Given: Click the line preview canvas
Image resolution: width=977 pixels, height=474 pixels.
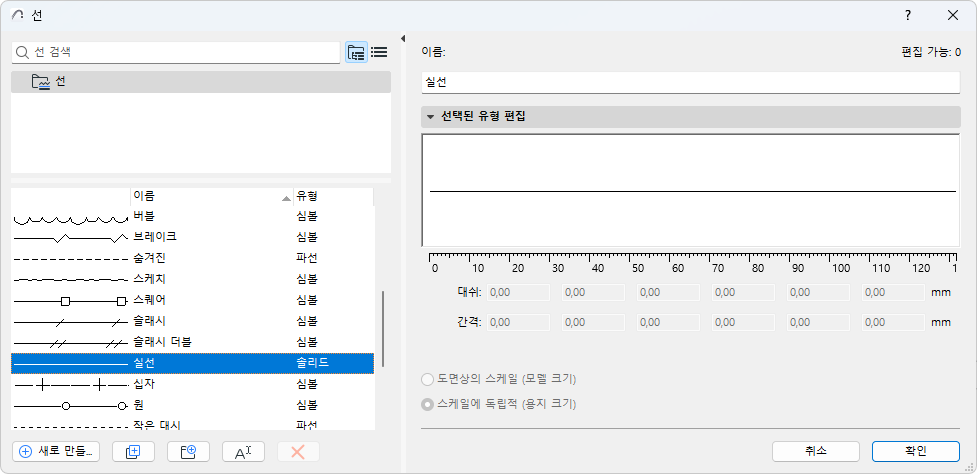Looking at the screenshot, I should (x=690, y=191).
